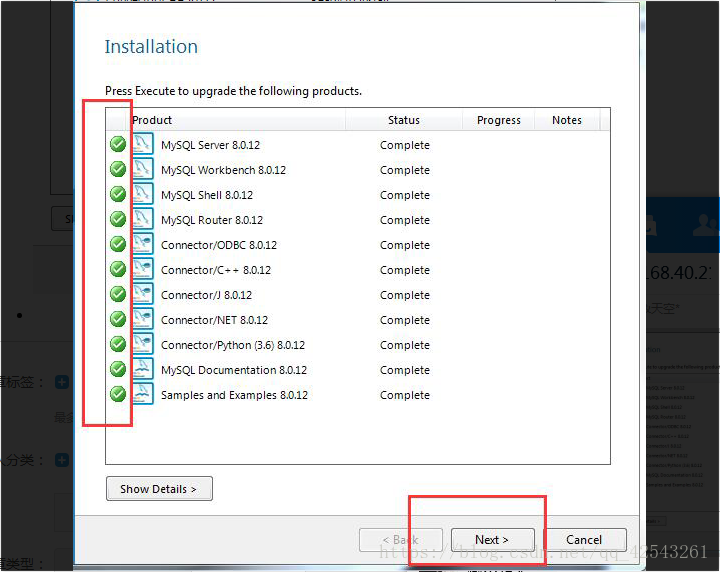
Task: Select the MySQL Shell 8.0.12 row text
Action: click(x=207, y=195)
